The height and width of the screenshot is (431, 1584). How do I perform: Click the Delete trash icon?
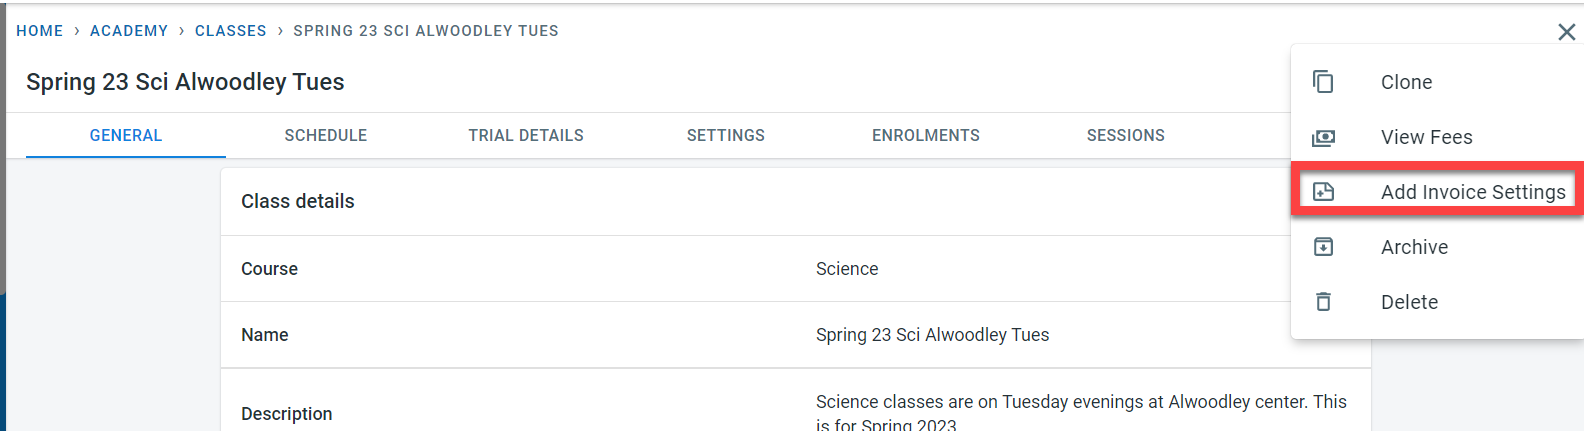pyautogui.click(x=1323, y=302)
